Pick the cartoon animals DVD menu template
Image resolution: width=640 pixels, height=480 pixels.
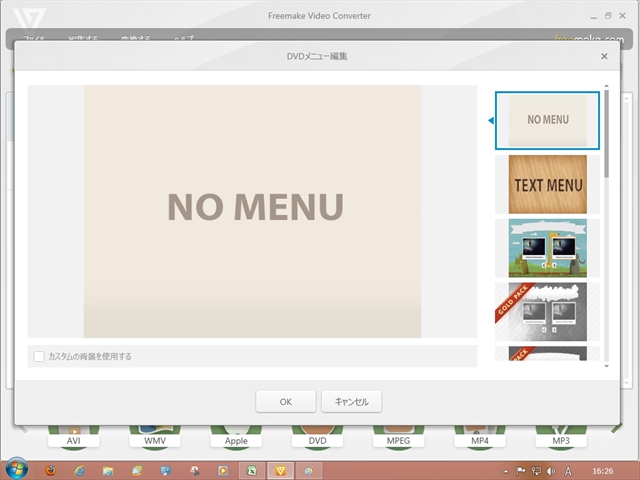547,247
